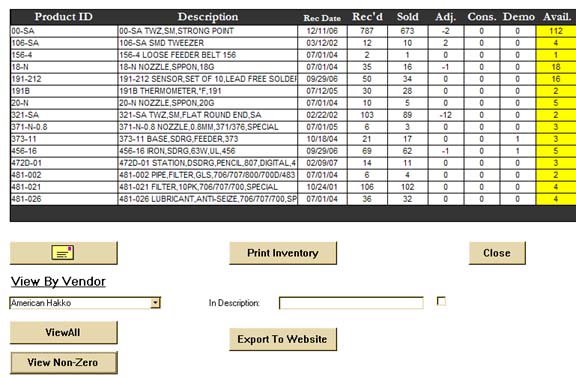Click View Non-Zero button

(x=64, y=363)
